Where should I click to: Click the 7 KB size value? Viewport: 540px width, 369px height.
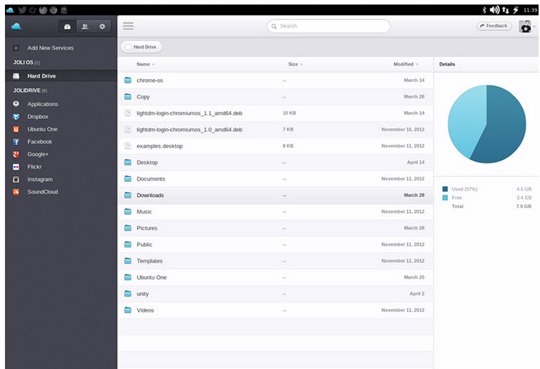(x=288, y=130)
